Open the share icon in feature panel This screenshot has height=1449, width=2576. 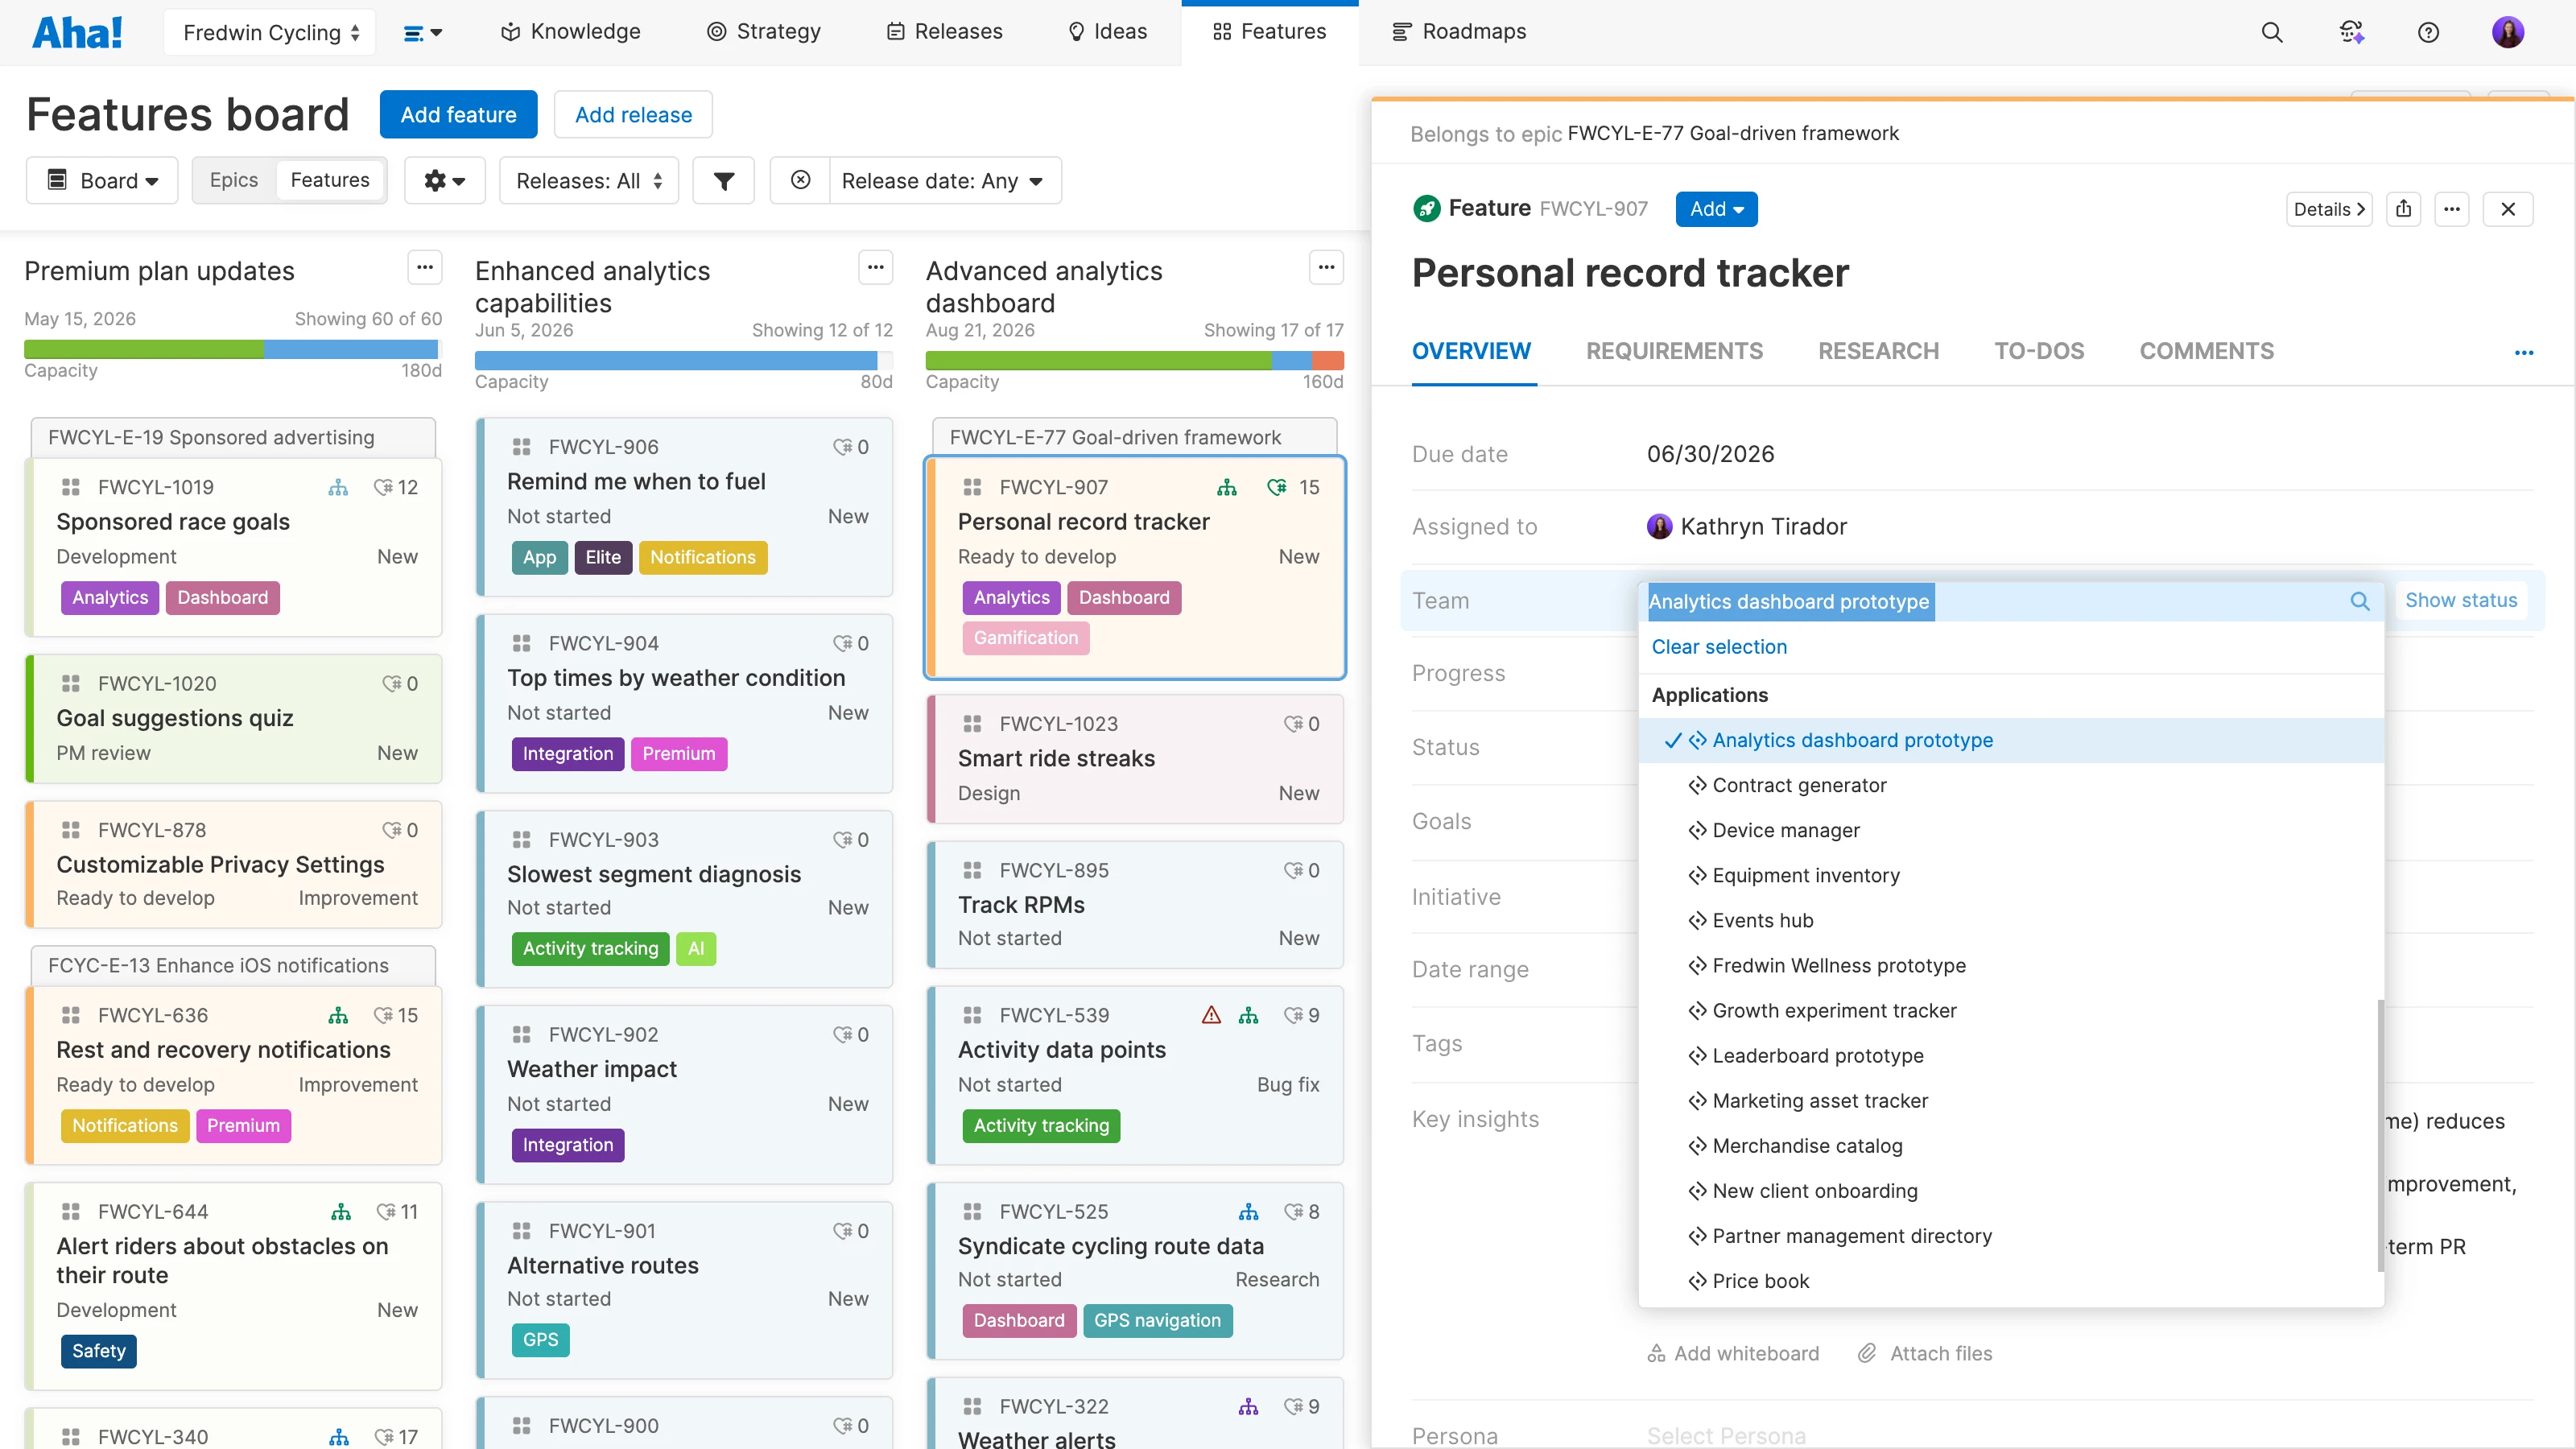point(2403,209)
